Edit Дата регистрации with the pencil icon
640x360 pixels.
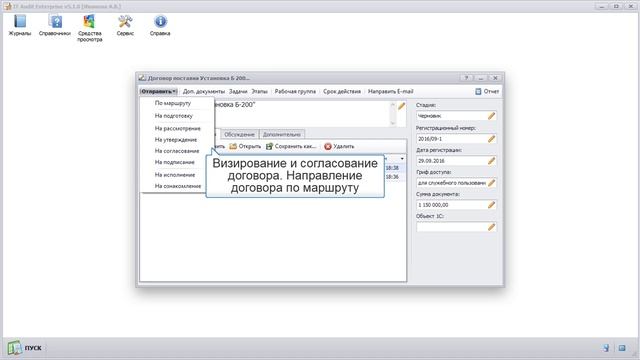tap(491, 161)
